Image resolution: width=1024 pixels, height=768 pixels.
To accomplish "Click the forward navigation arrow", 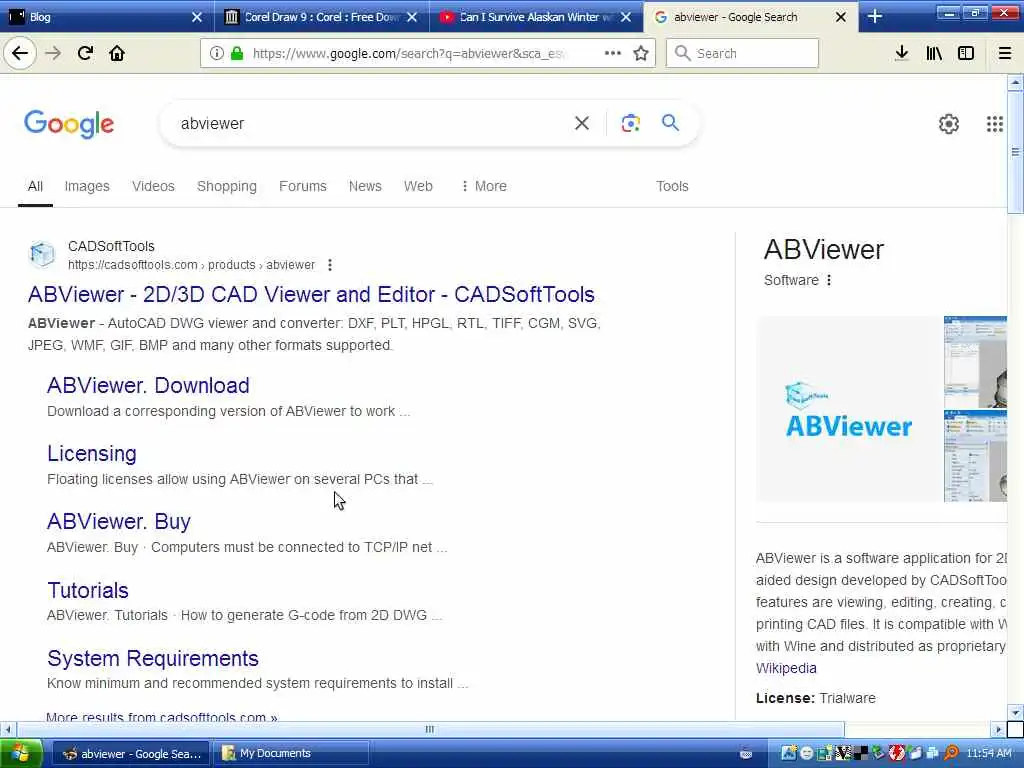I will pyautogui.click(x=53, y=53).
